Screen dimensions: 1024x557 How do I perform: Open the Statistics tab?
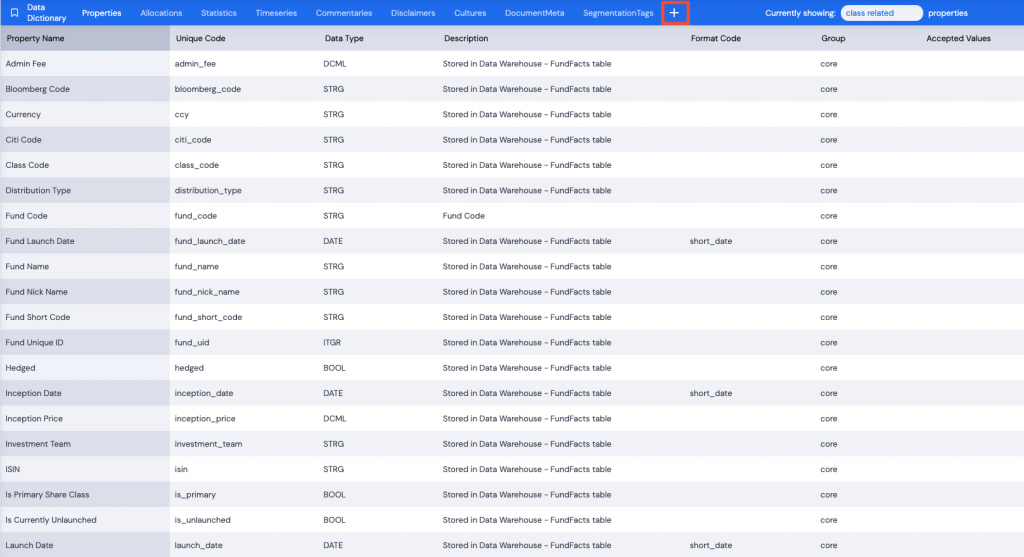219,13
